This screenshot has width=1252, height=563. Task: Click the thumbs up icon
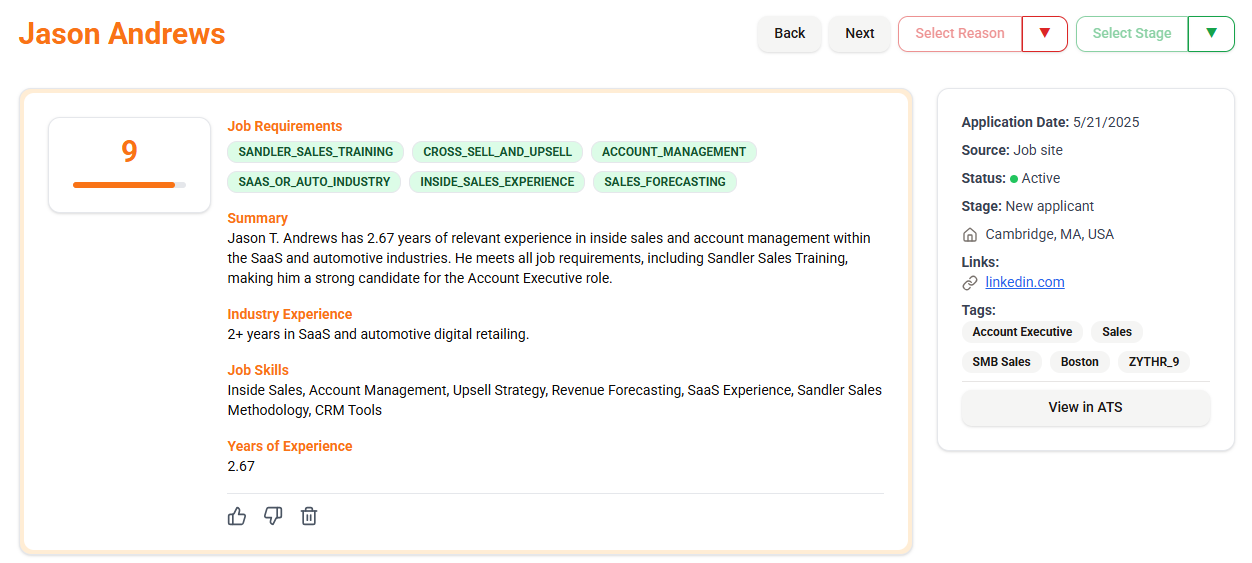tap(237, 516)
